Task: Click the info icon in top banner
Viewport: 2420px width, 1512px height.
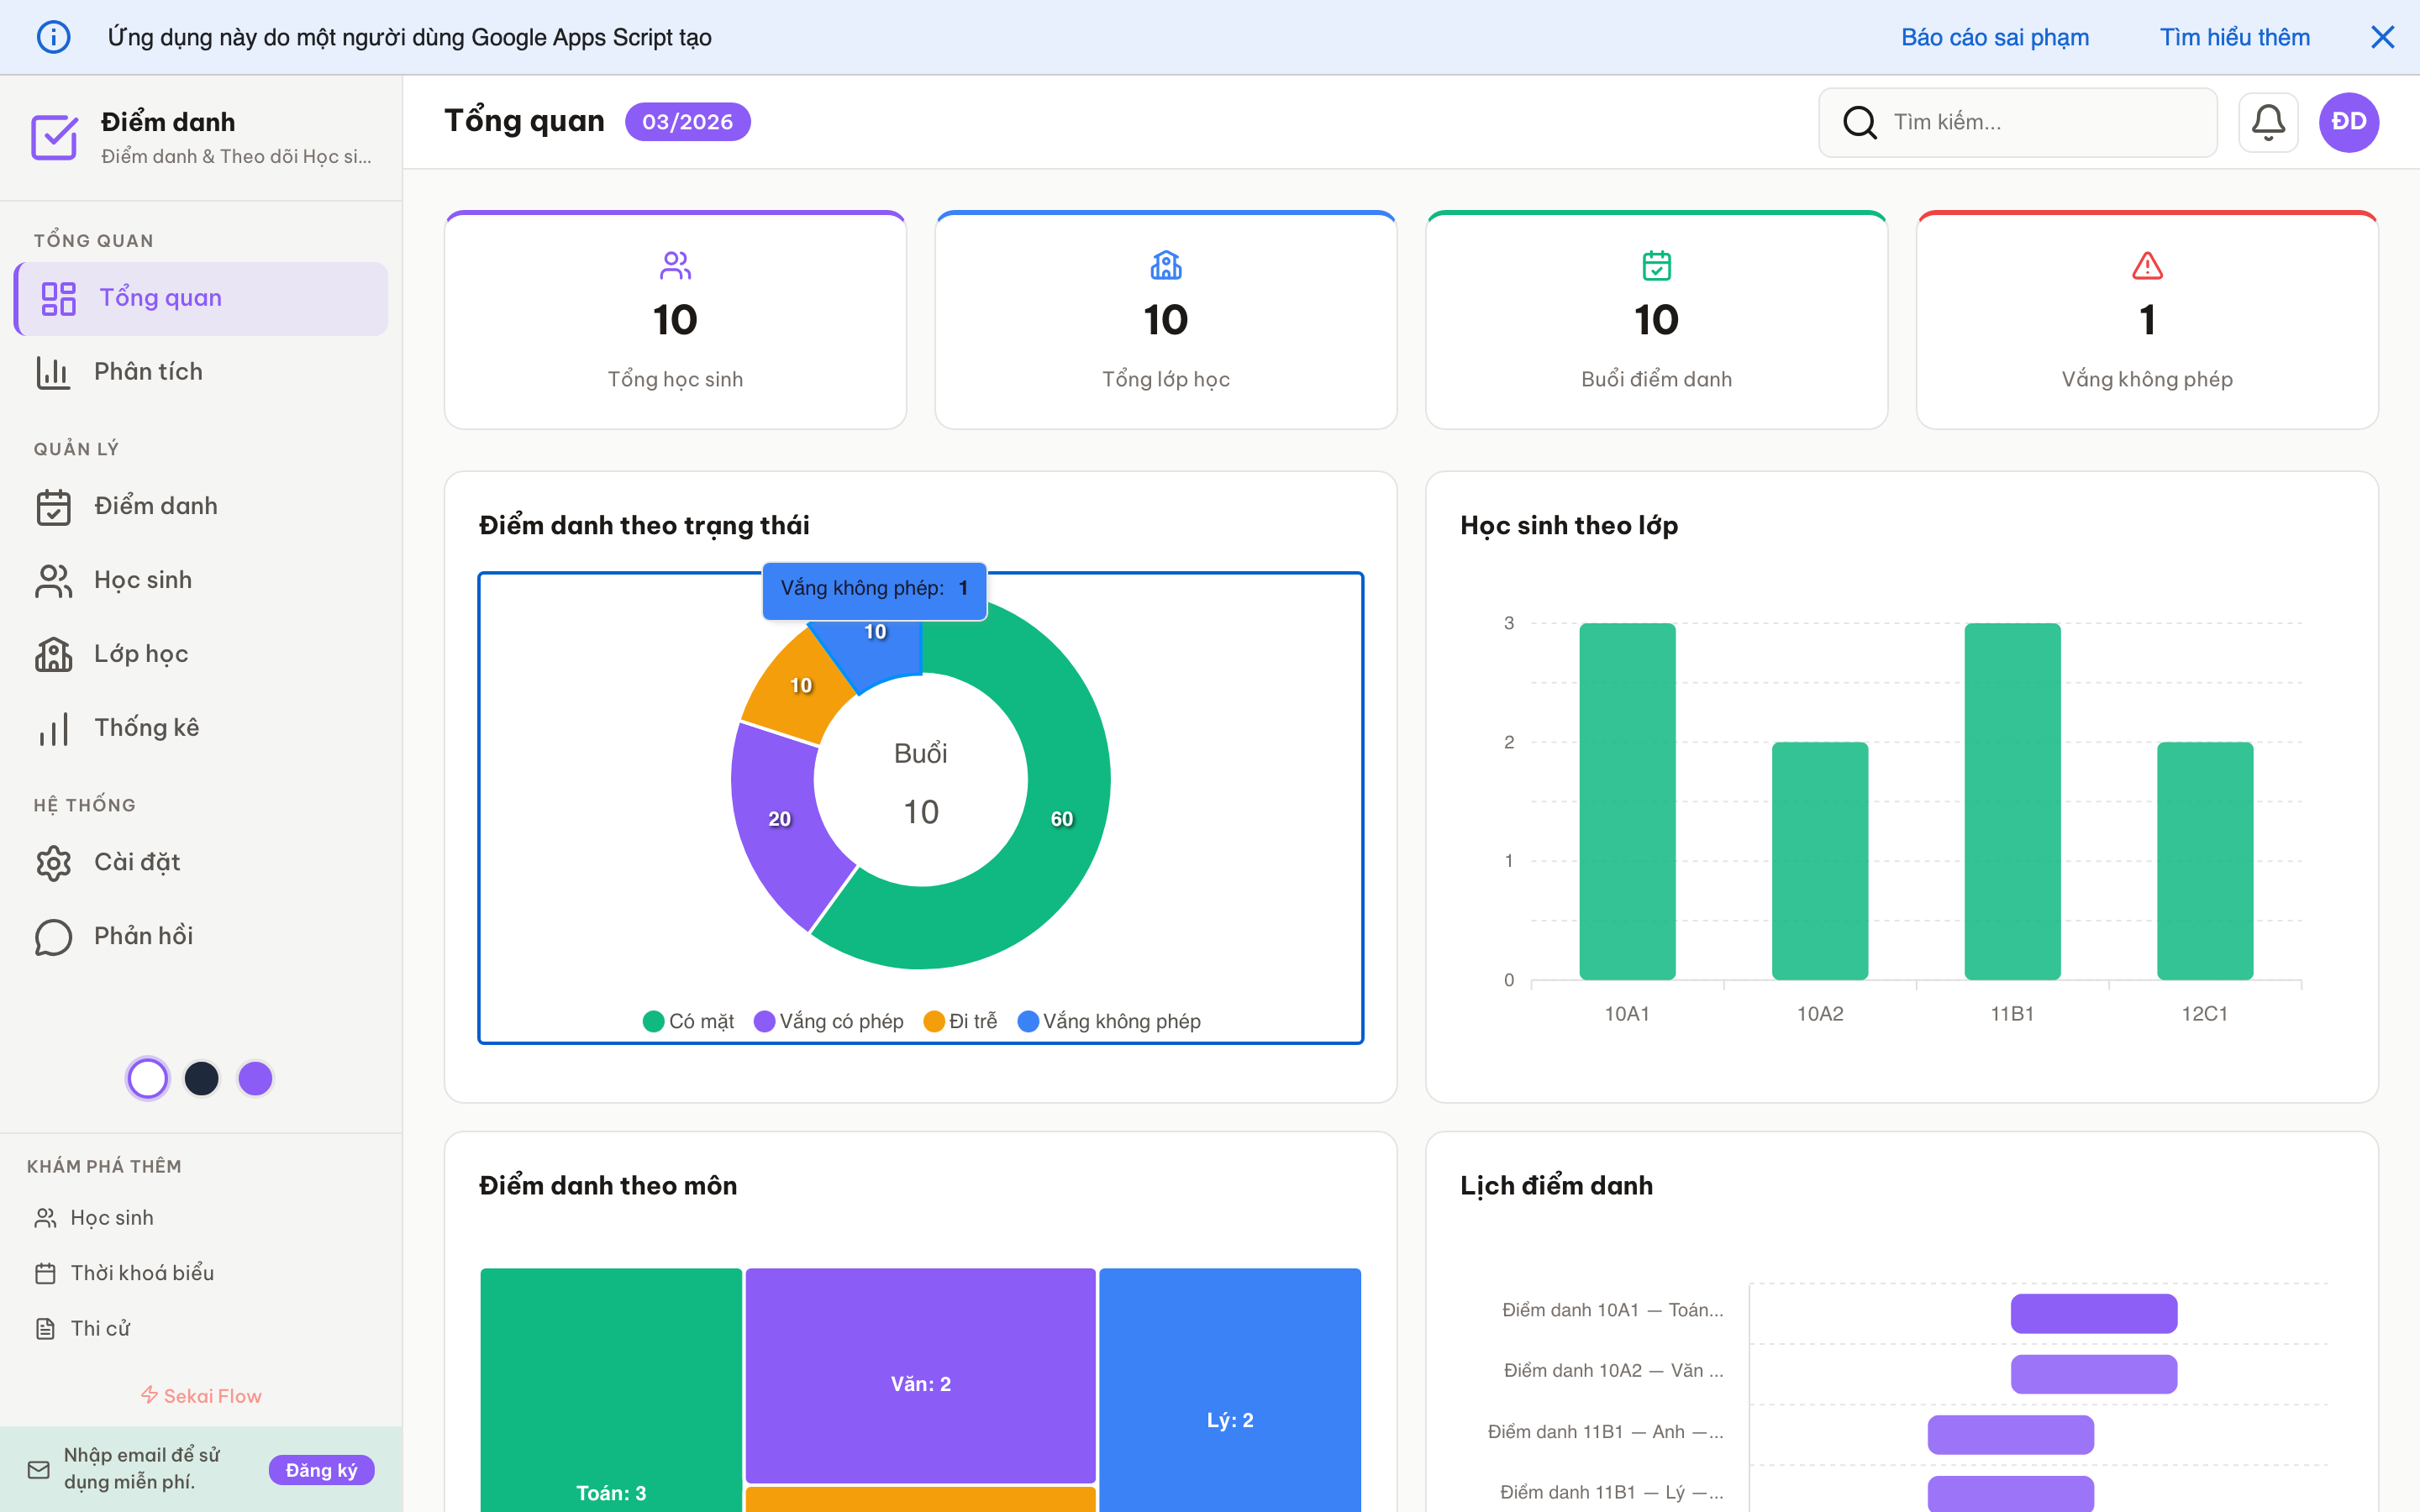Action: 53,37
